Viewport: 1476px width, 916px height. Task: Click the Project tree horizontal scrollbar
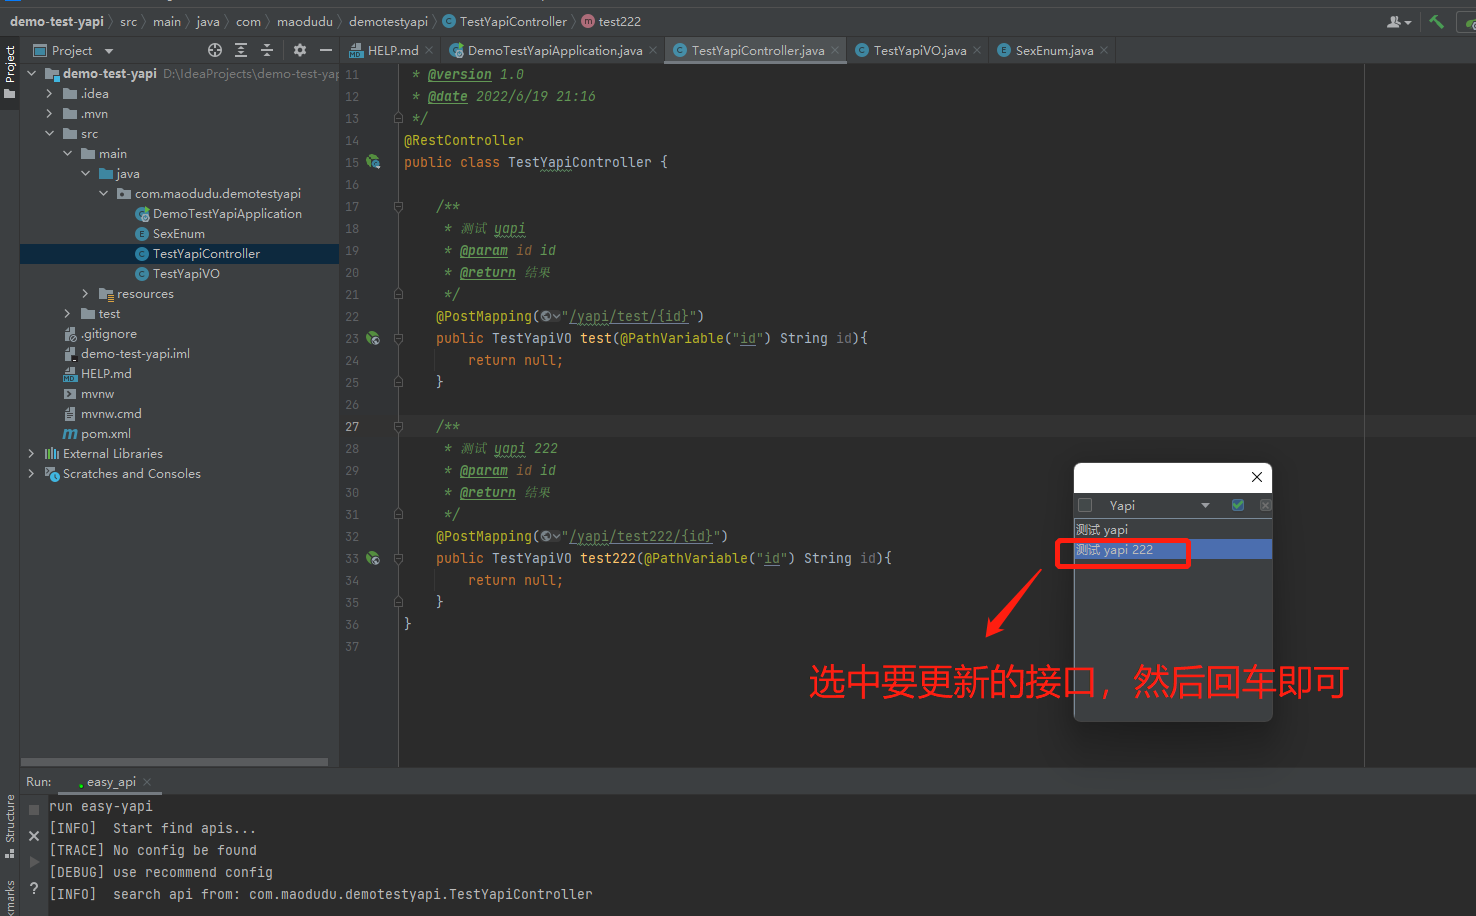pyautogui.click(x=175, y=762)
